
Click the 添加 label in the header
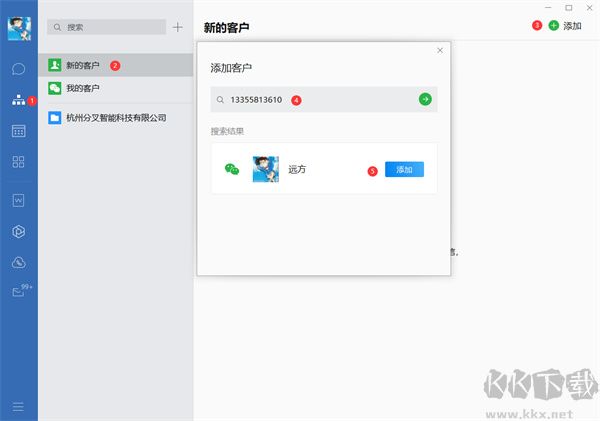[x=572, y=26]
